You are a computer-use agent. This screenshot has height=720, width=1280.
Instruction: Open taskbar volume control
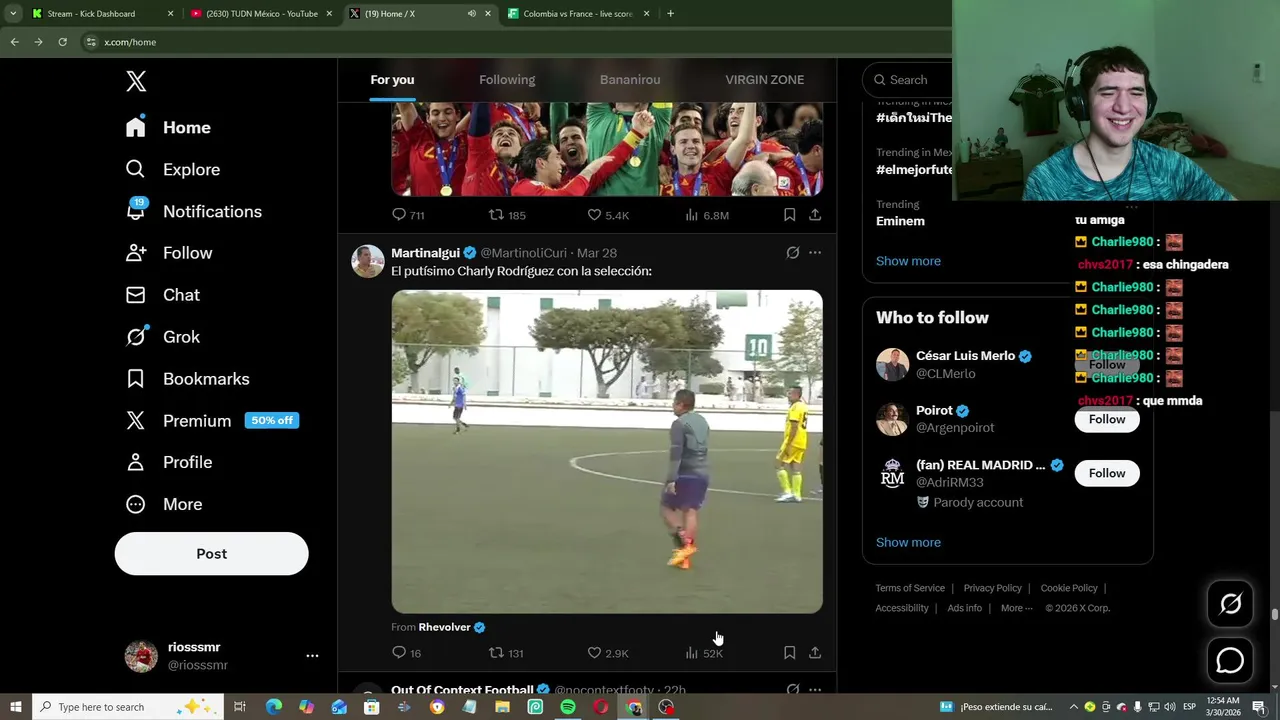click(x=1170, y=707)
